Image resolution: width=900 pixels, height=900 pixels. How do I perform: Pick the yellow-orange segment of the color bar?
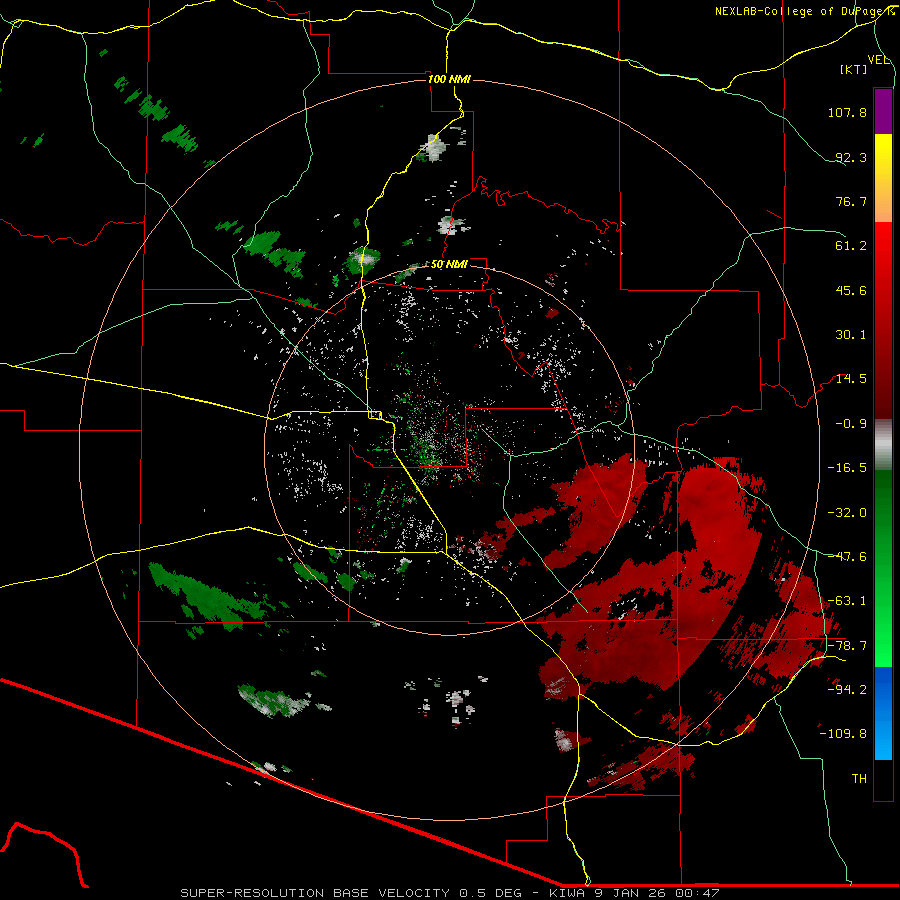[x=883, y=178]
